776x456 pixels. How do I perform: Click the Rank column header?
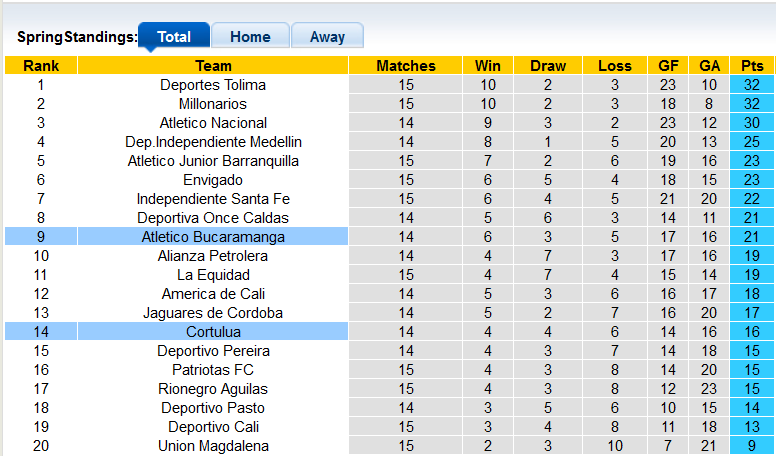41,66
